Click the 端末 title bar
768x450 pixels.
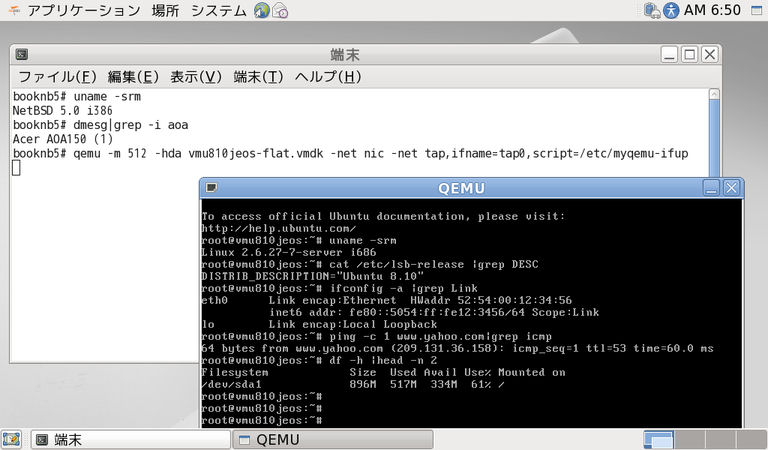(x=345, y=54)
